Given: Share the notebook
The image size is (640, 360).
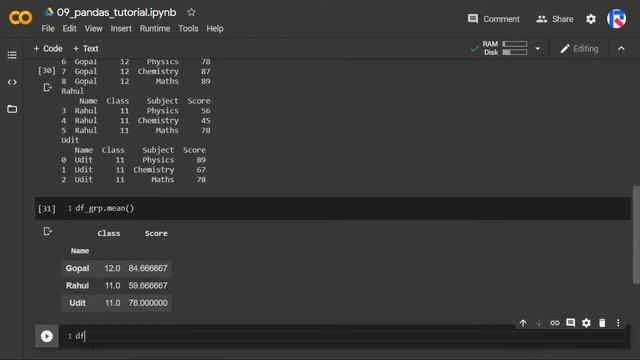Looking at the screenshot, I should tap(555, 19).
